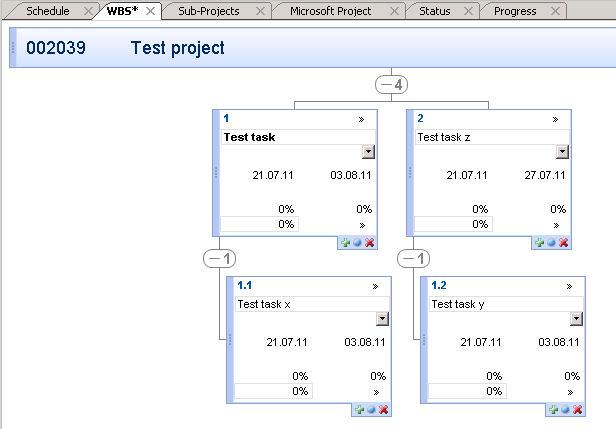Click the green plus icon on task 1

(345, 243)
